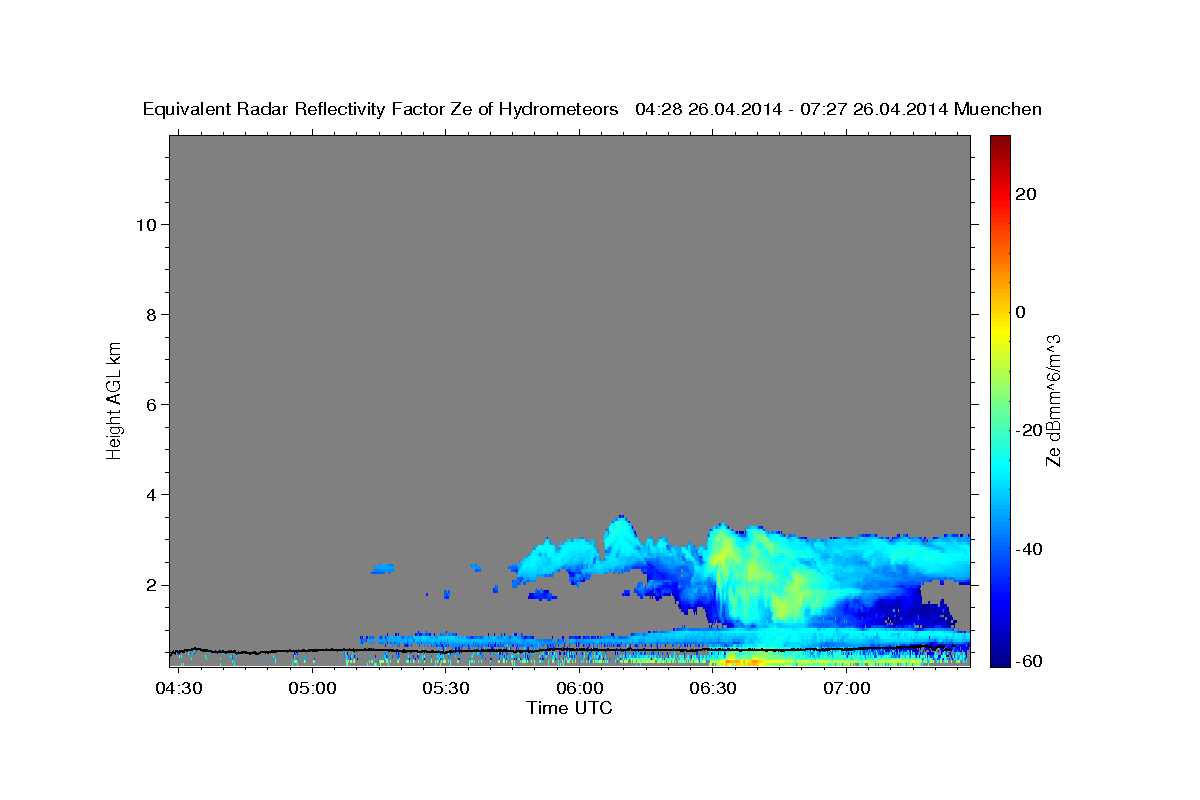Click the height tick label '8'
The height and width of the screenshot is (800, 1200).
pyautogui.click(x=149, y=314)
